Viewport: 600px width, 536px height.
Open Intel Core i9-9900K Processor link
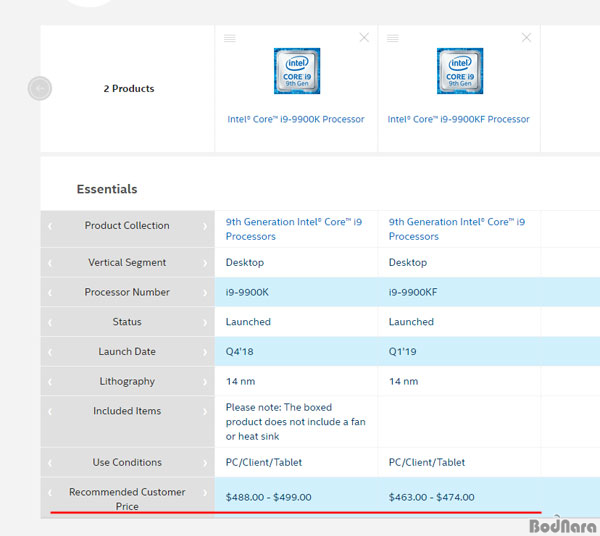[296, 119]
